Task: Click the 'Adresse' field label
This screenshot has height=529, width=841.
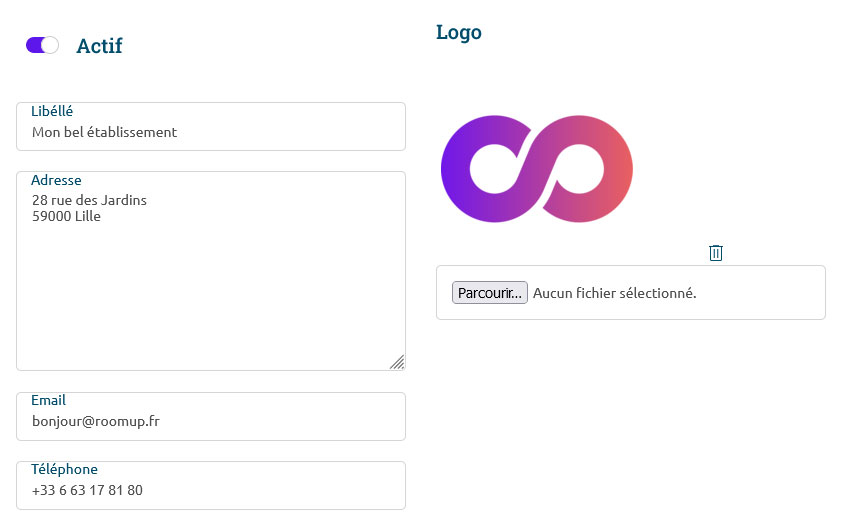Action: [x=56, y=180]
